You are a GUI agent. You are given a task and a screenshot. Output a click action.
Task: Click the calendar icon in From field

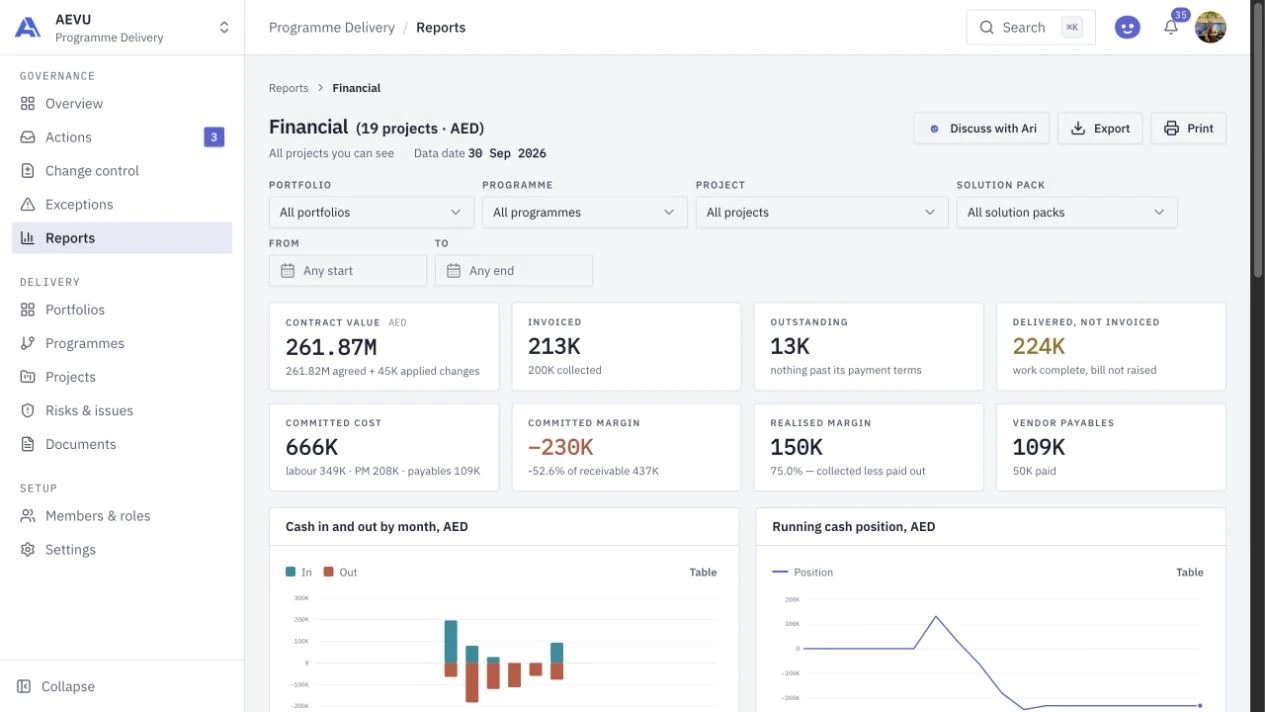(x=287, y=271)
